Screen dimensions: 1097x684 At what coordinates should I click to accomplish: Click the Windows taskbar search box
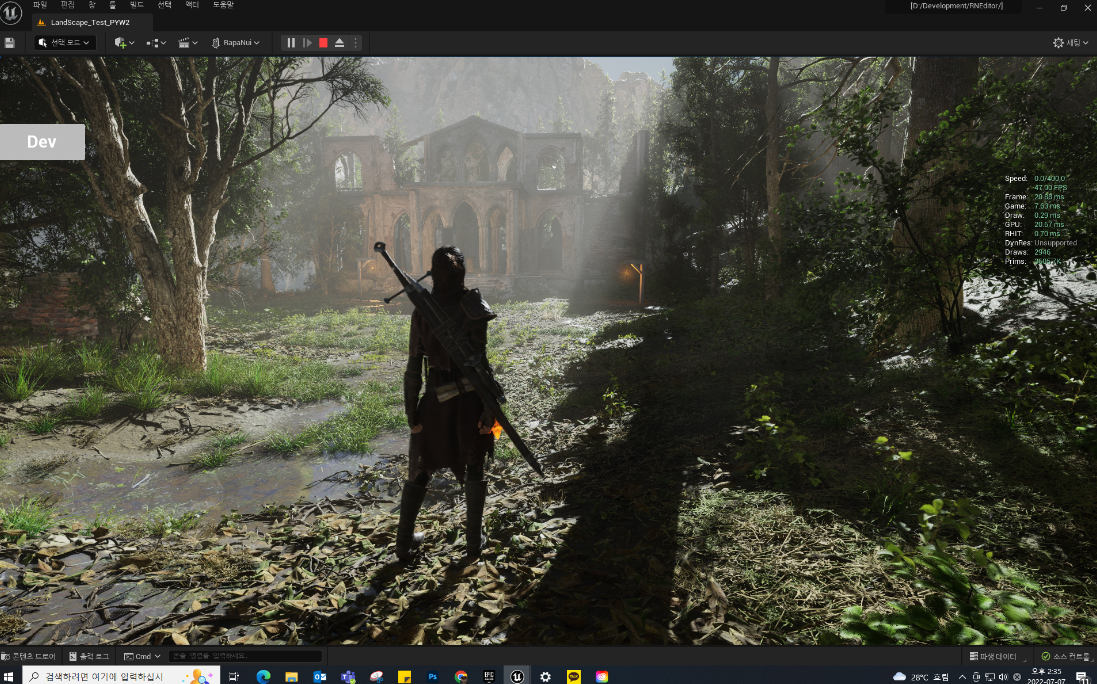[121, 676]
